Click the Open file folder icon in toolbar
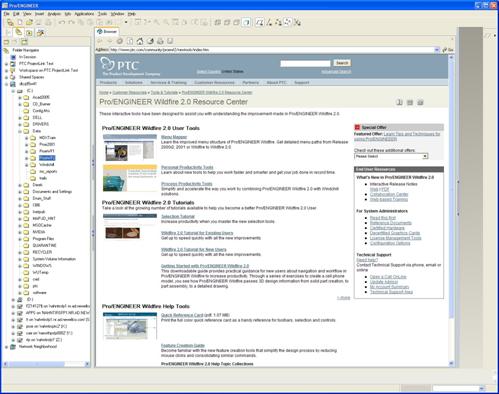The image size is (499, 394). click(x=29, y=22)
